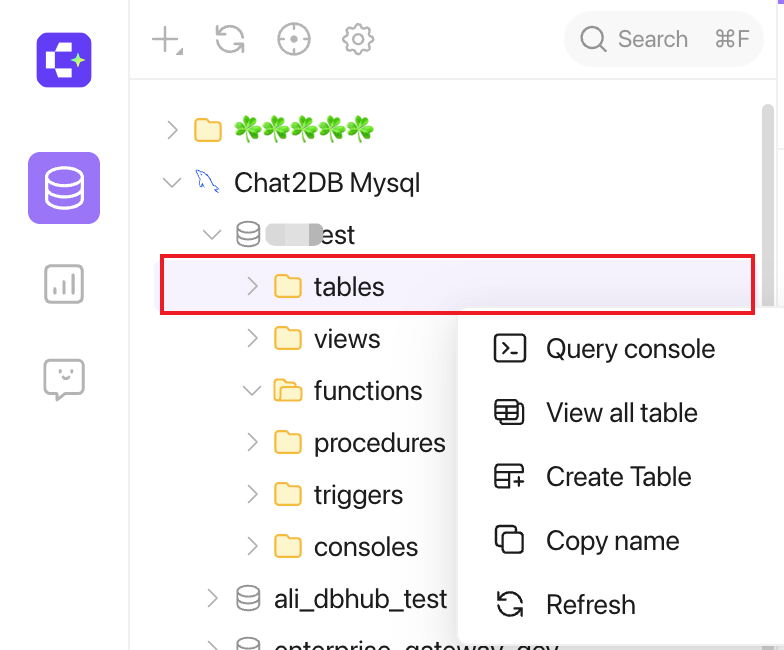Select the ali_dbhub_test tree item
784x650 pixels.
(x=360, y=599)
